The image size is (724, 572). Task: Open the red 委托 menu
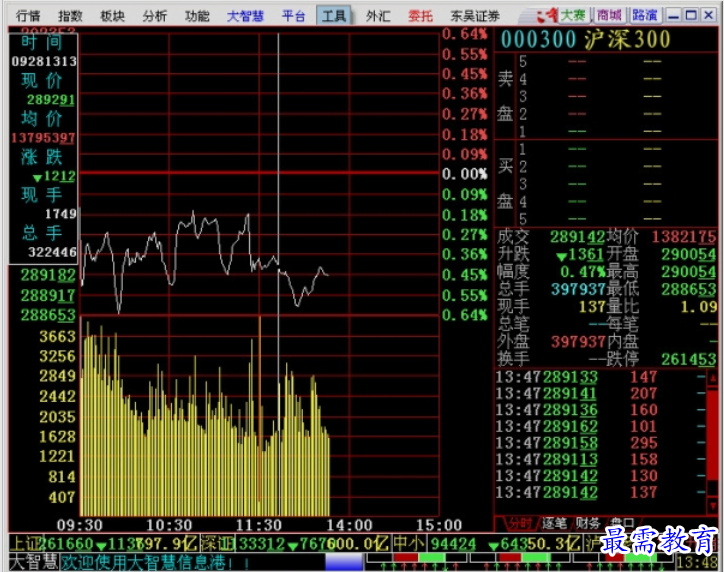click(420, 16)
